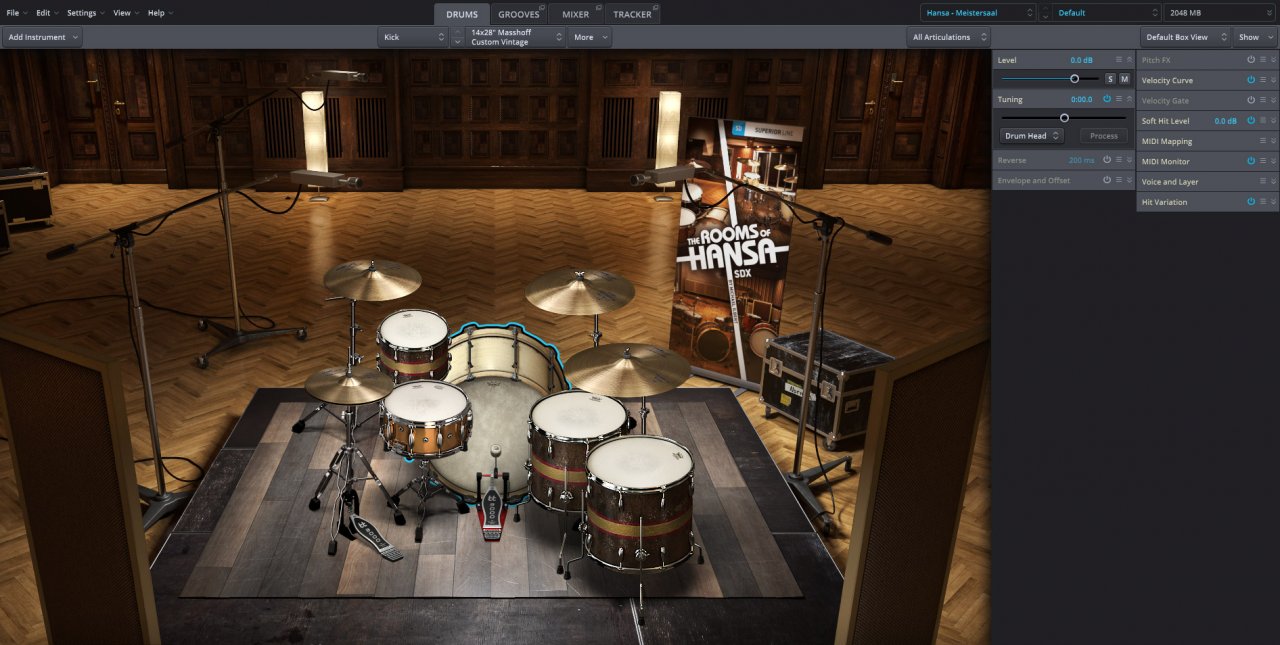The height and width of the screenshot is (645, 1280).
Task: Open the File menu
Action: tap(16, 13)
